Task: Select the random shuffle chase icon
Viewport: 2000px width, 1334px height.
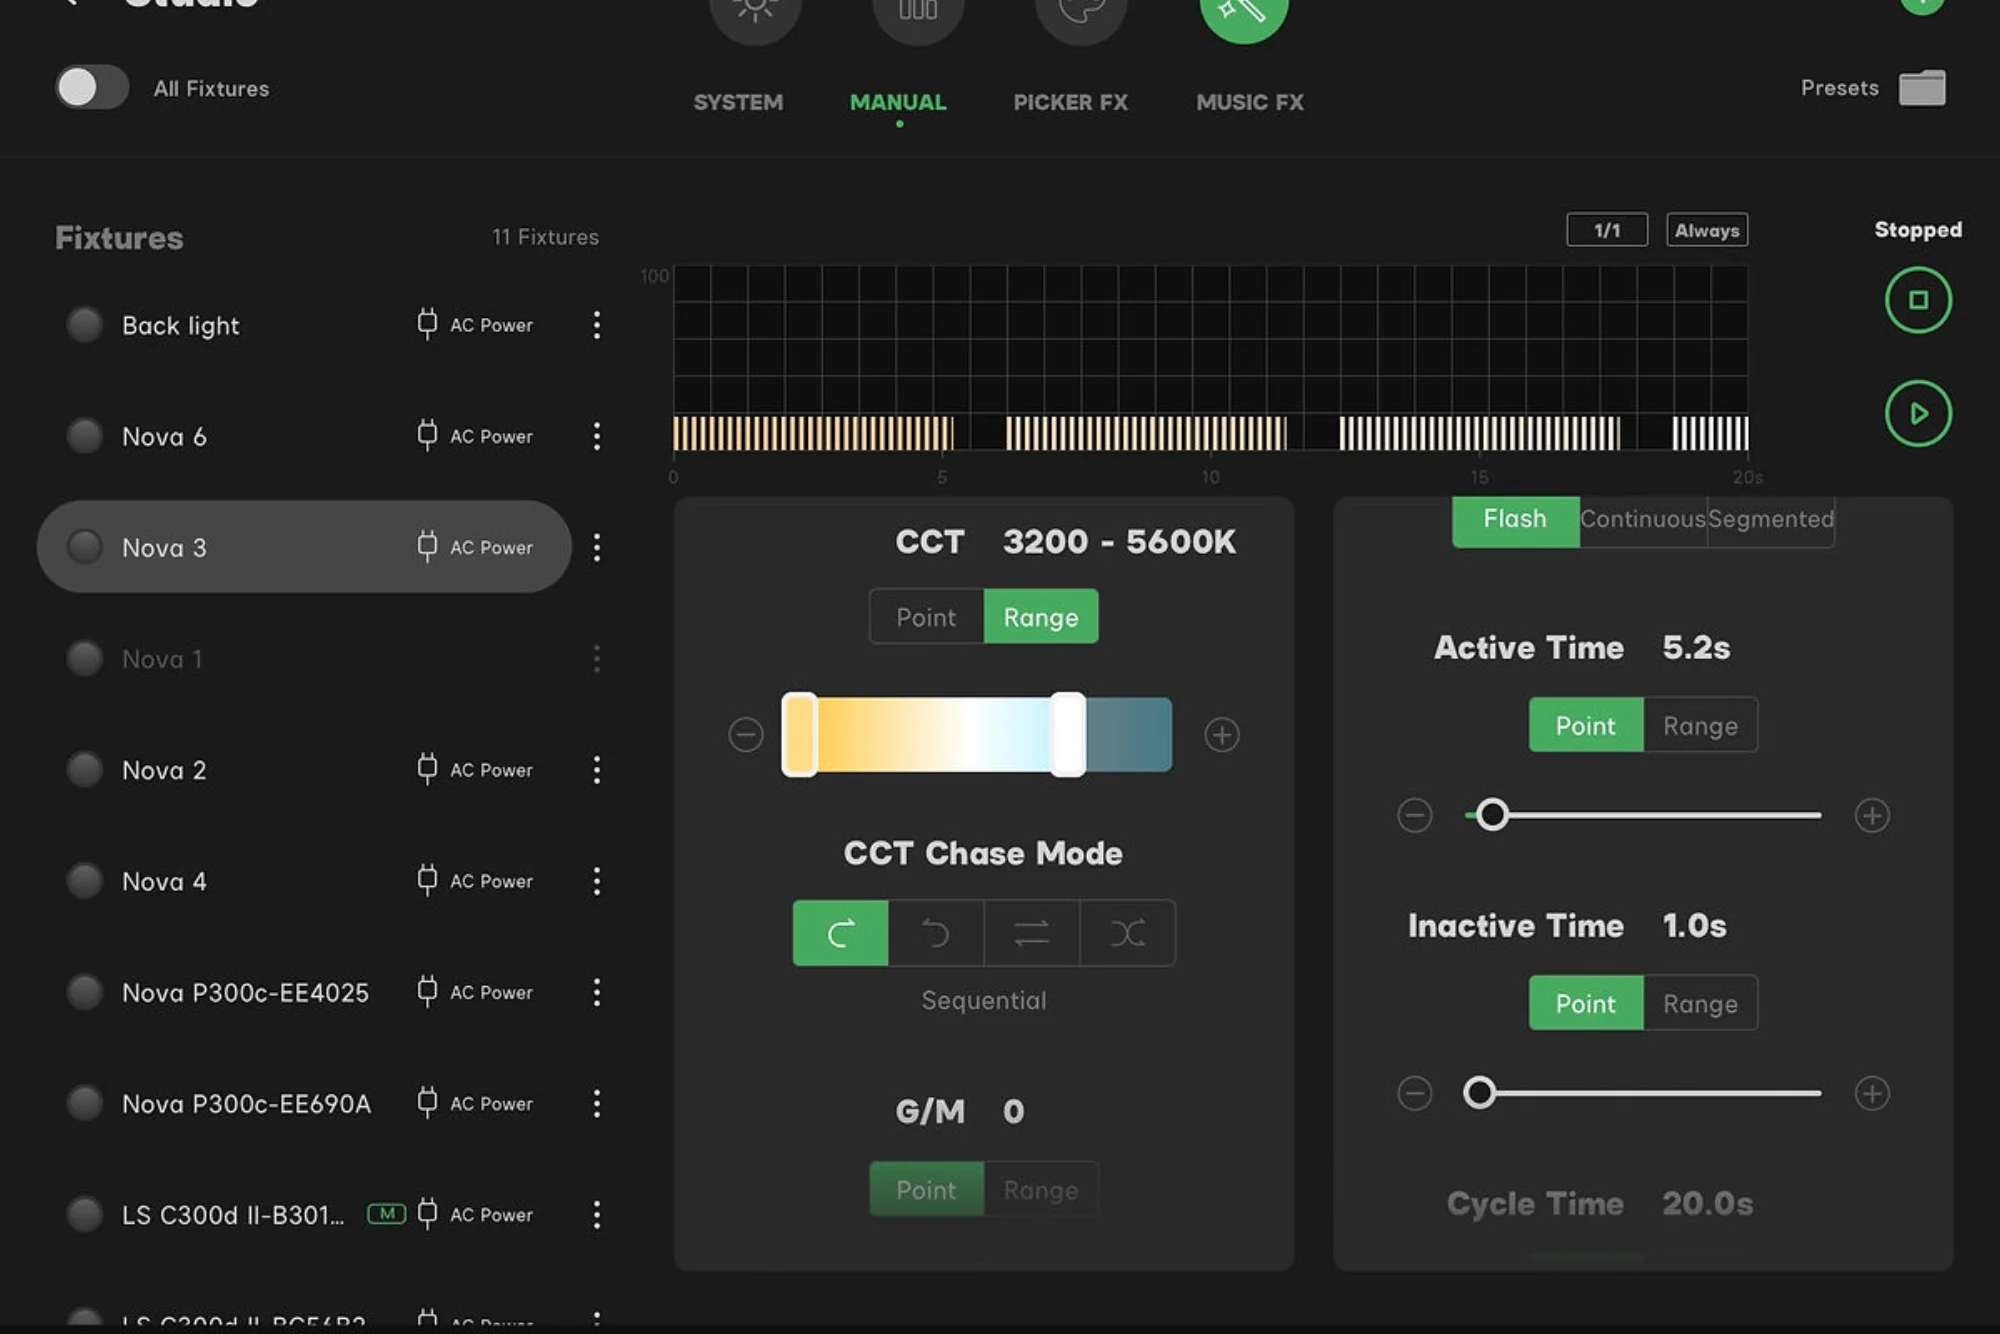Action: [1128, 933]
